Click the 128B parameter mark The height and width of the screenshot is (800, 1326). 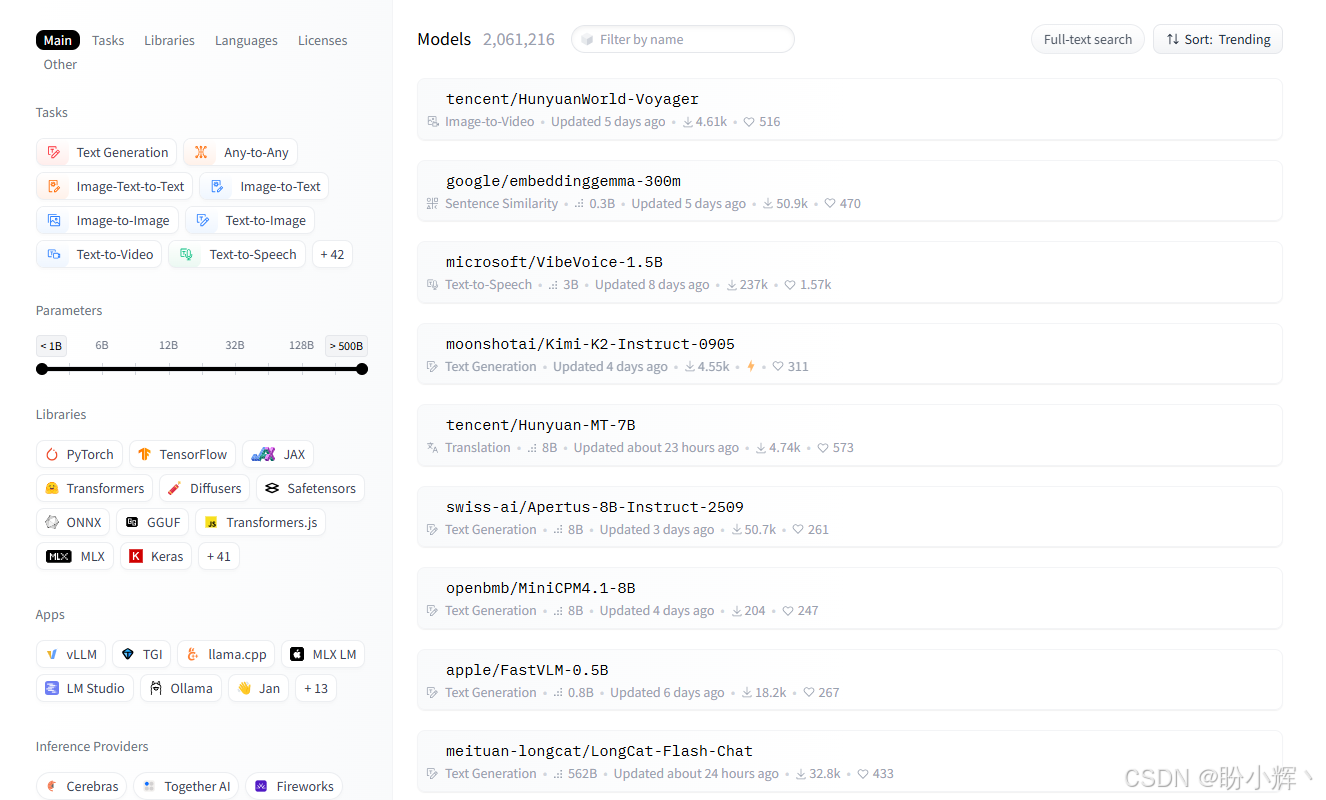(301, 345)
